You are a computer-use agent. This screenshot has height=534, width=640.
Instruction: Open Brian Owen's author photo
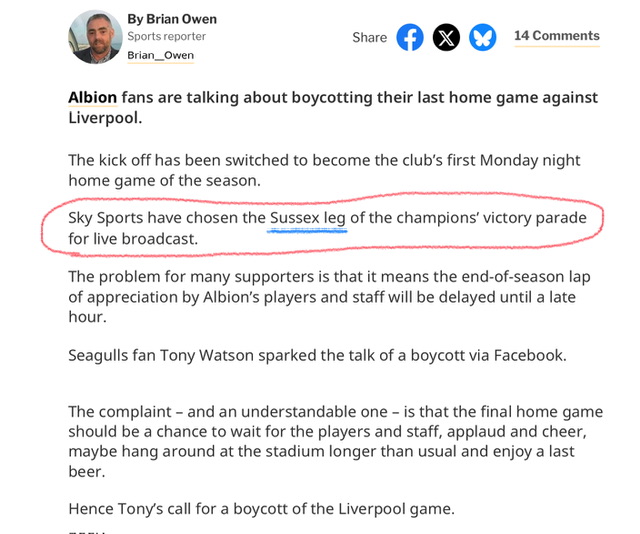click(95, 37)
